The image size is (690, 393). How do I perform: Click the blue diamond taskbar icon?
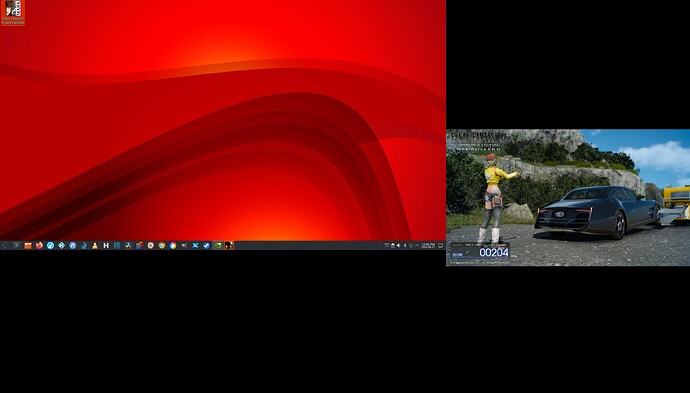coord(62,245)
